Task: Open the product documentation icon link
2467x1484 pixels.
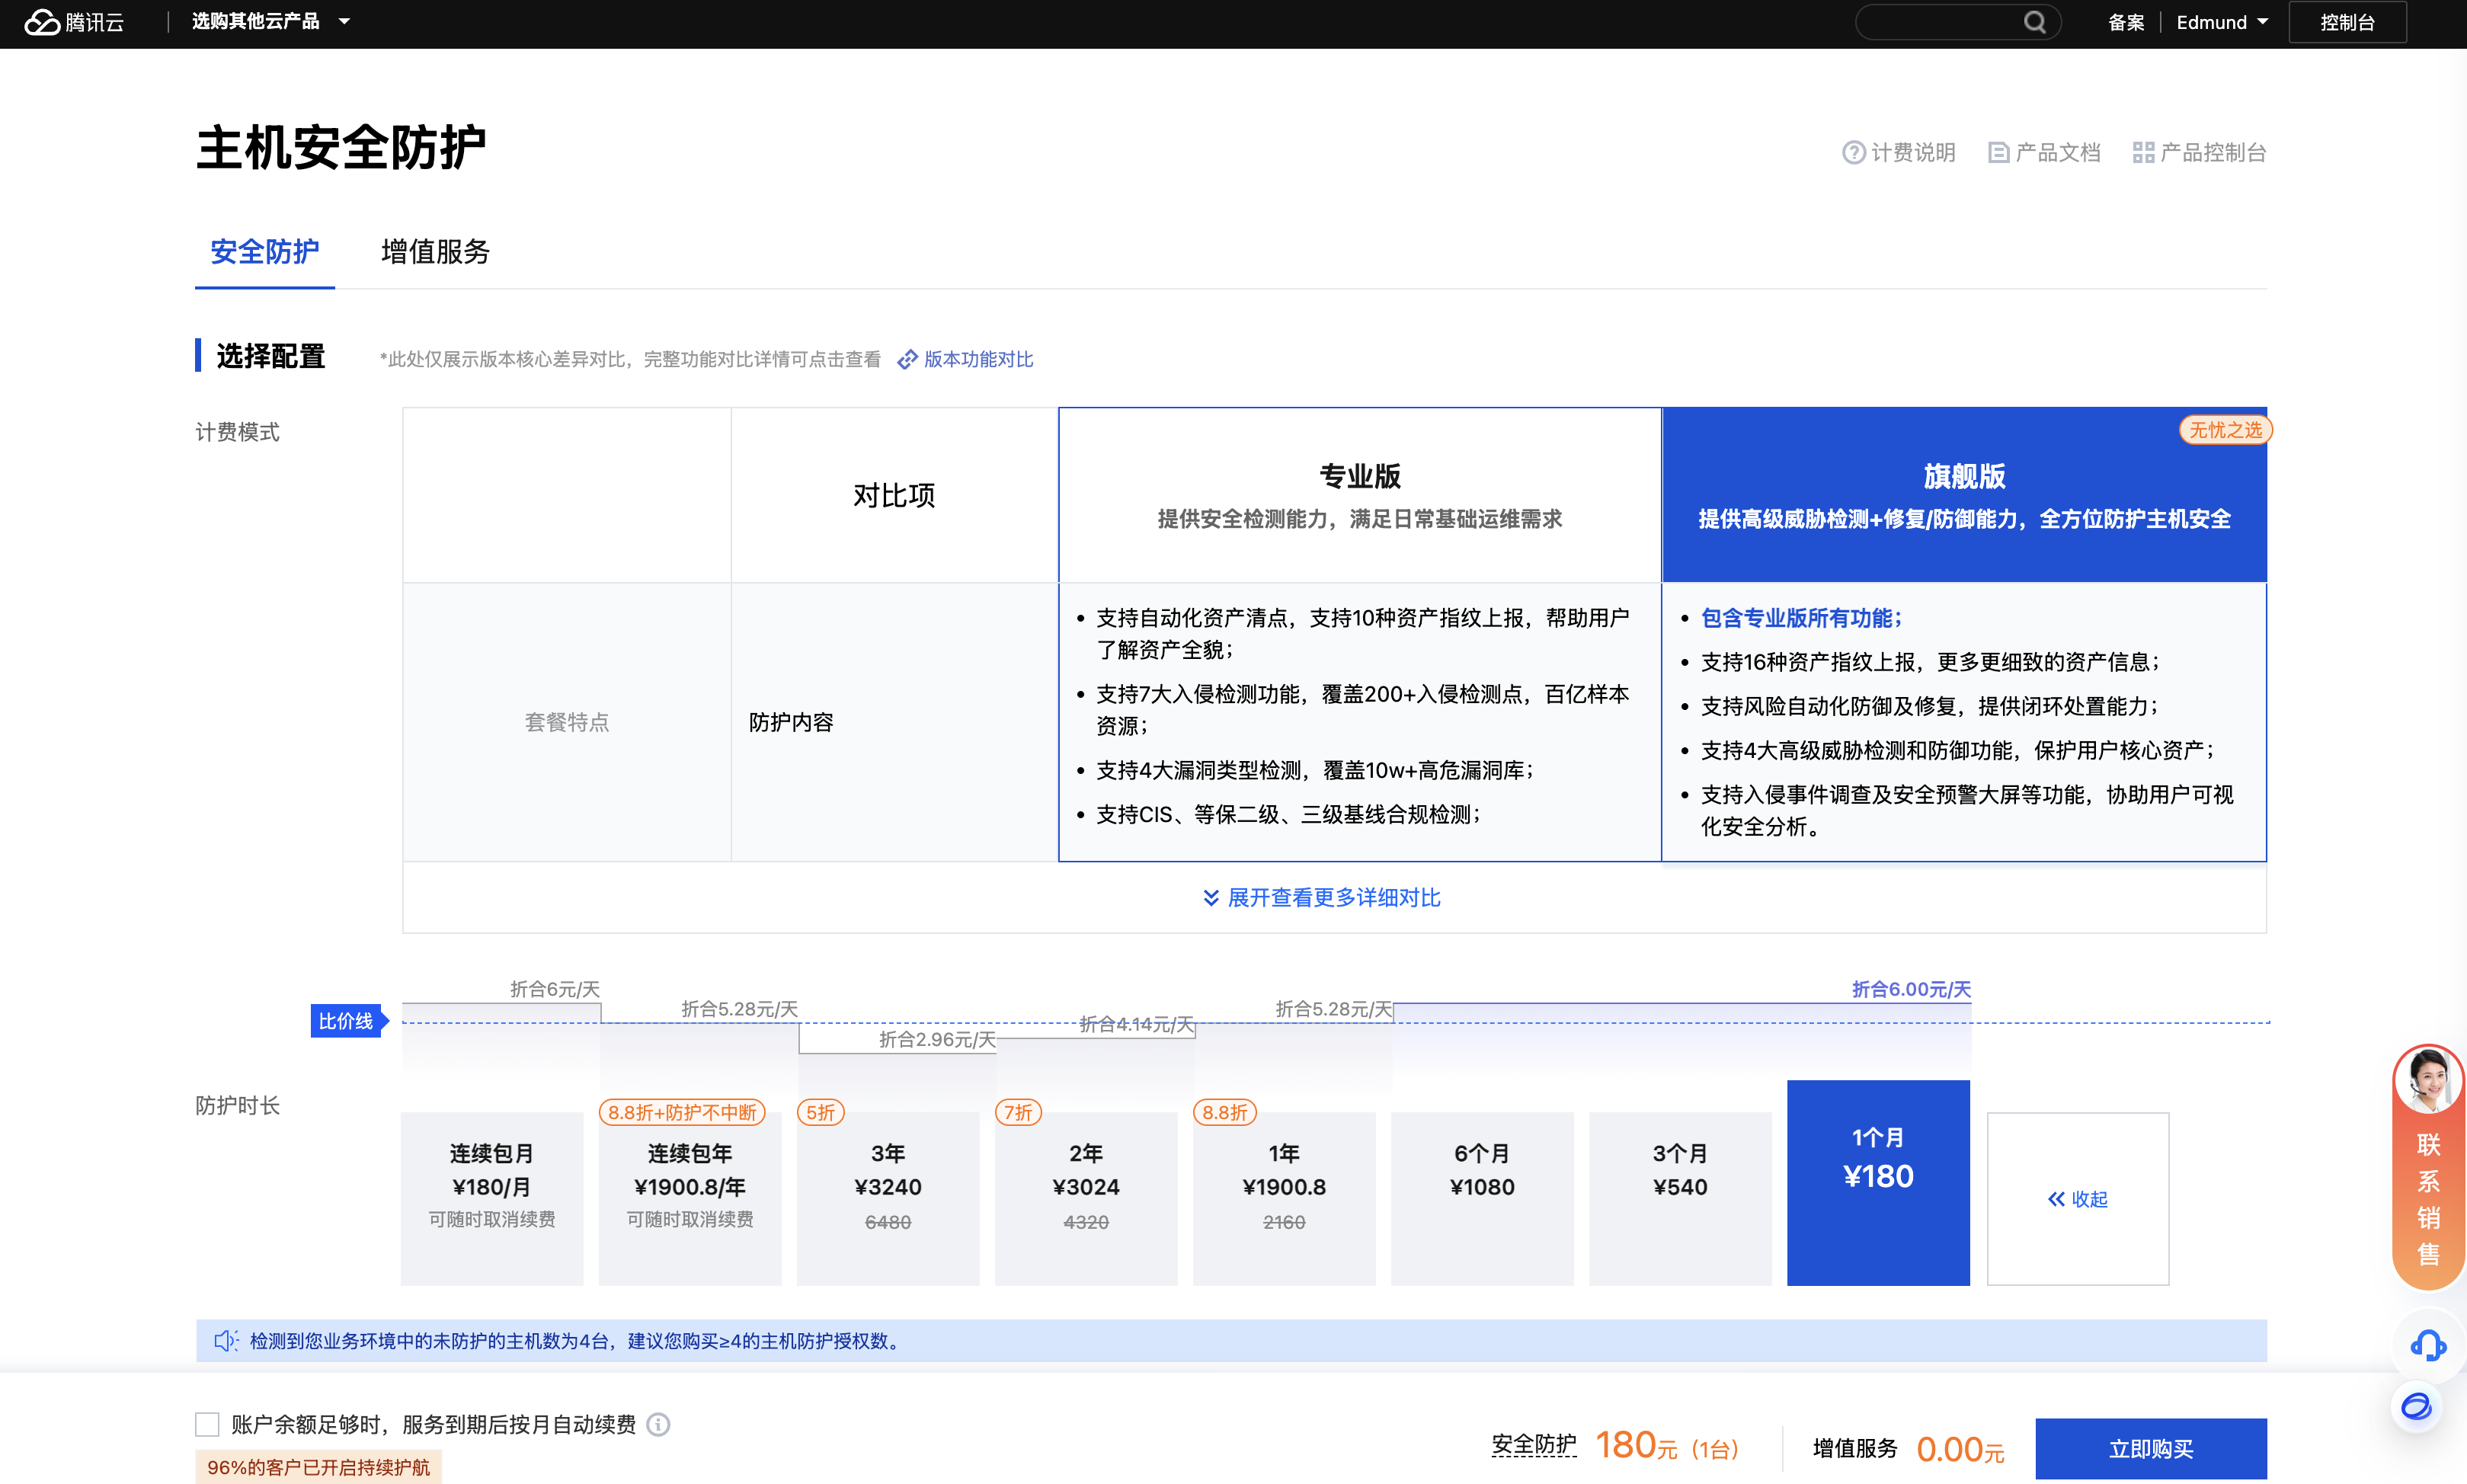Action: point(1998,153)
